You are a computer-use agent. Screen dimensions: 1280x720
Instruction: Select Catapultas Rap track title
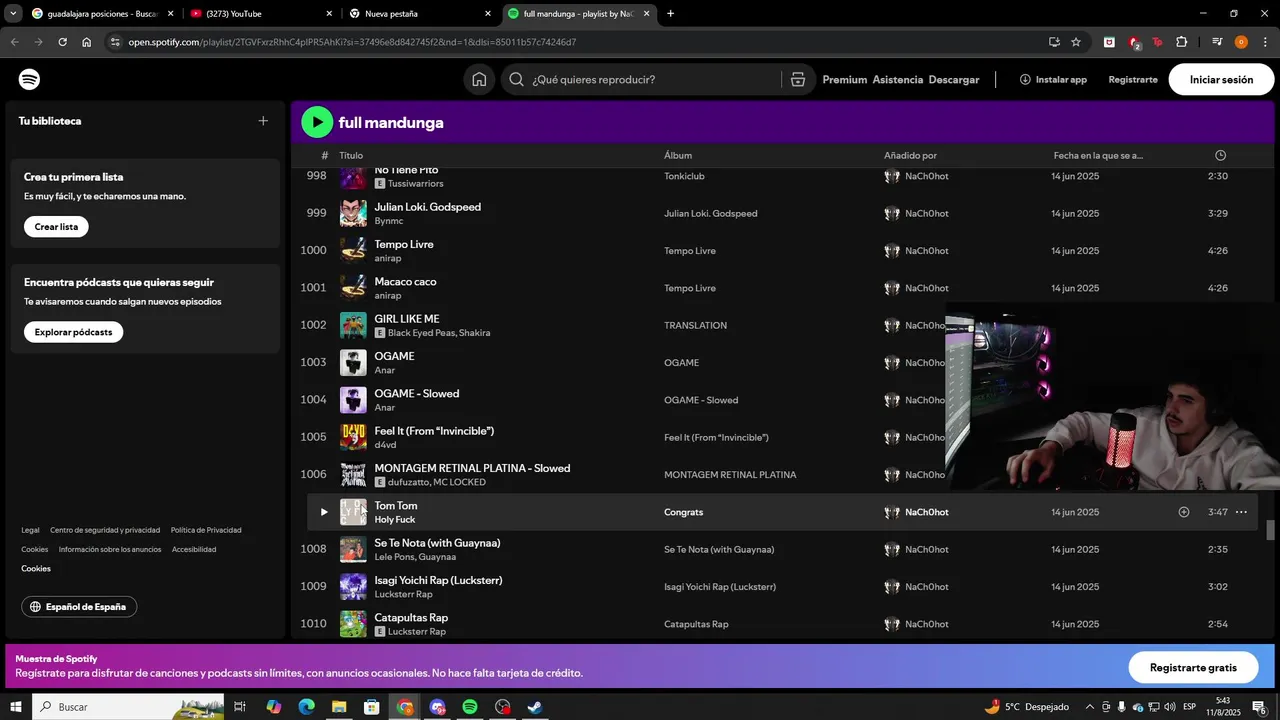click(x=411, y=618)
